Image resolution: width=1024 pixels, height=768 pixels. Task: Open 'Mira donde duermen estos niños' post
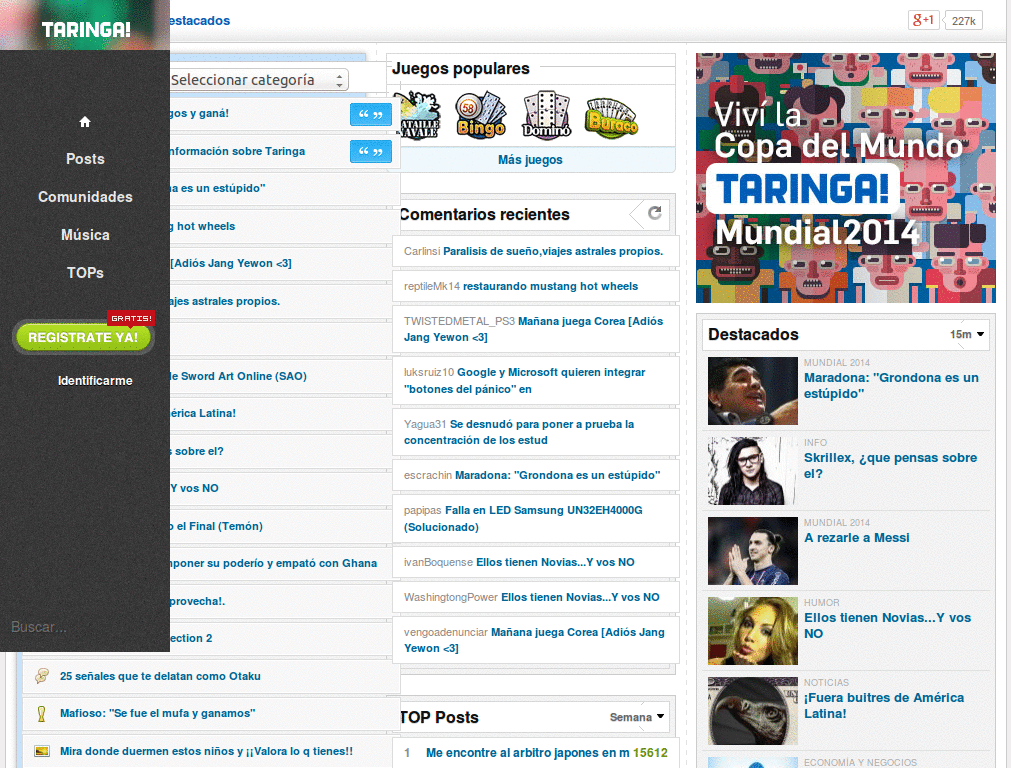206,752
